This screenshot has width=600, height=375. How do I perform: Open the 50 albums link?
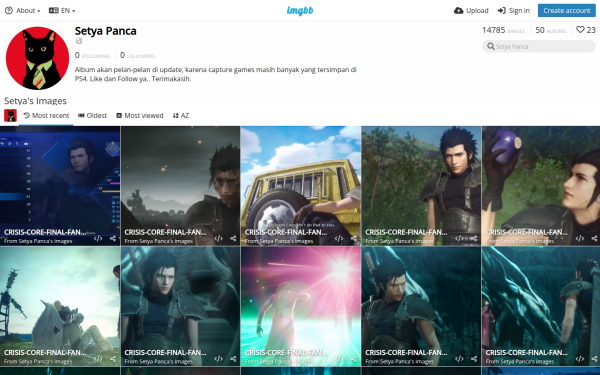[551, 30]
